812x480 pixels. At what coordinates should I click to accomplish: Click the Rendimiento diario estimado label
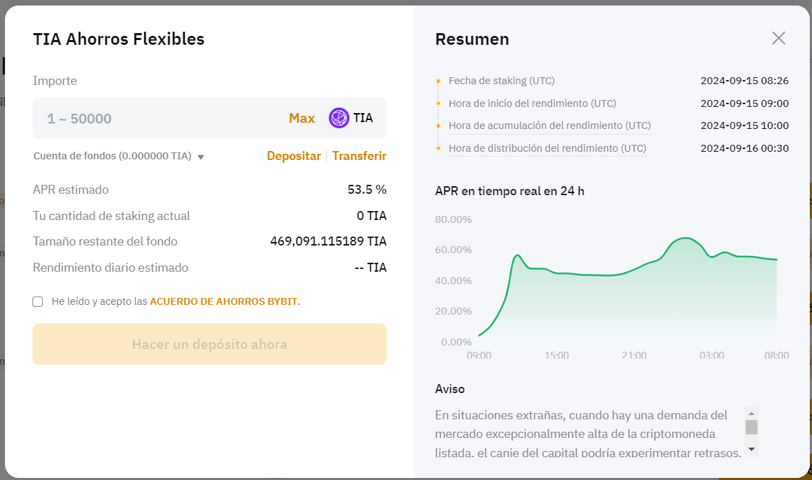110,268
